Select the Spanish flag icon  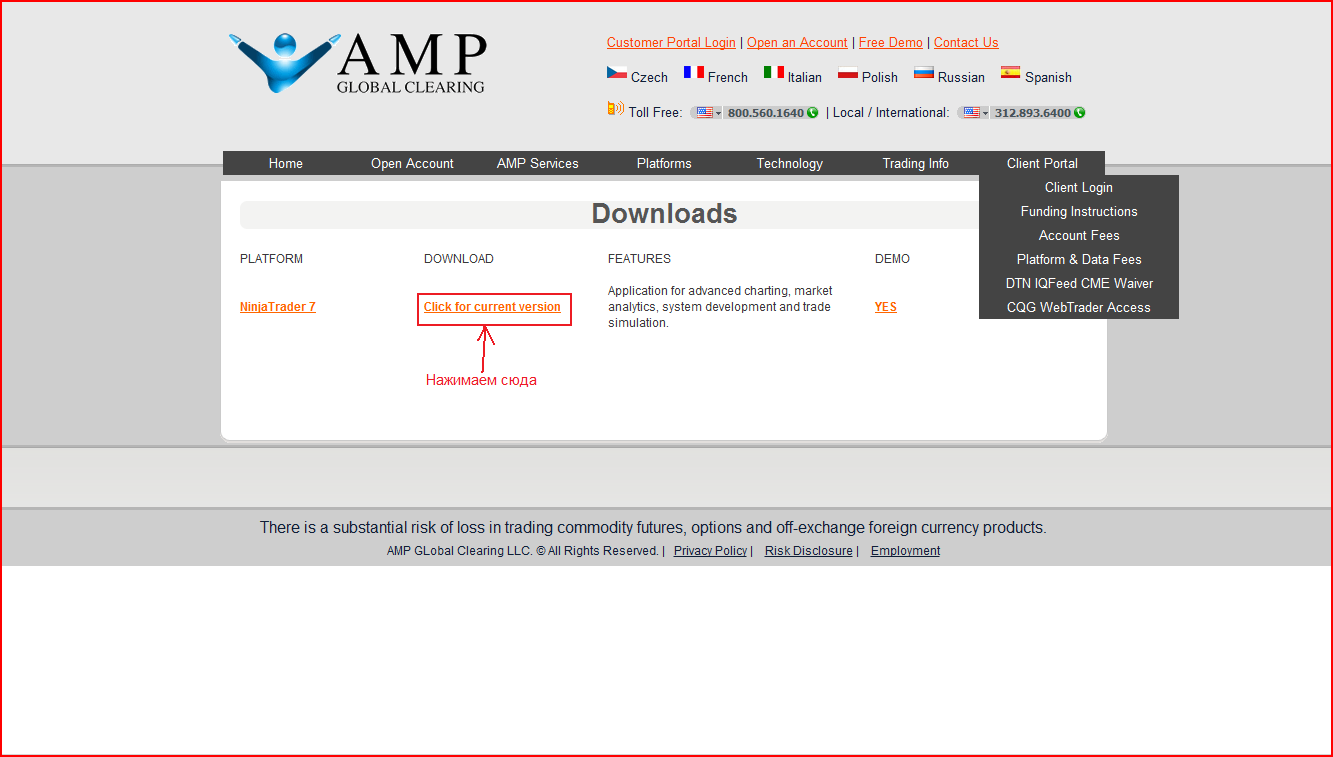click(x=1011, y=73)
